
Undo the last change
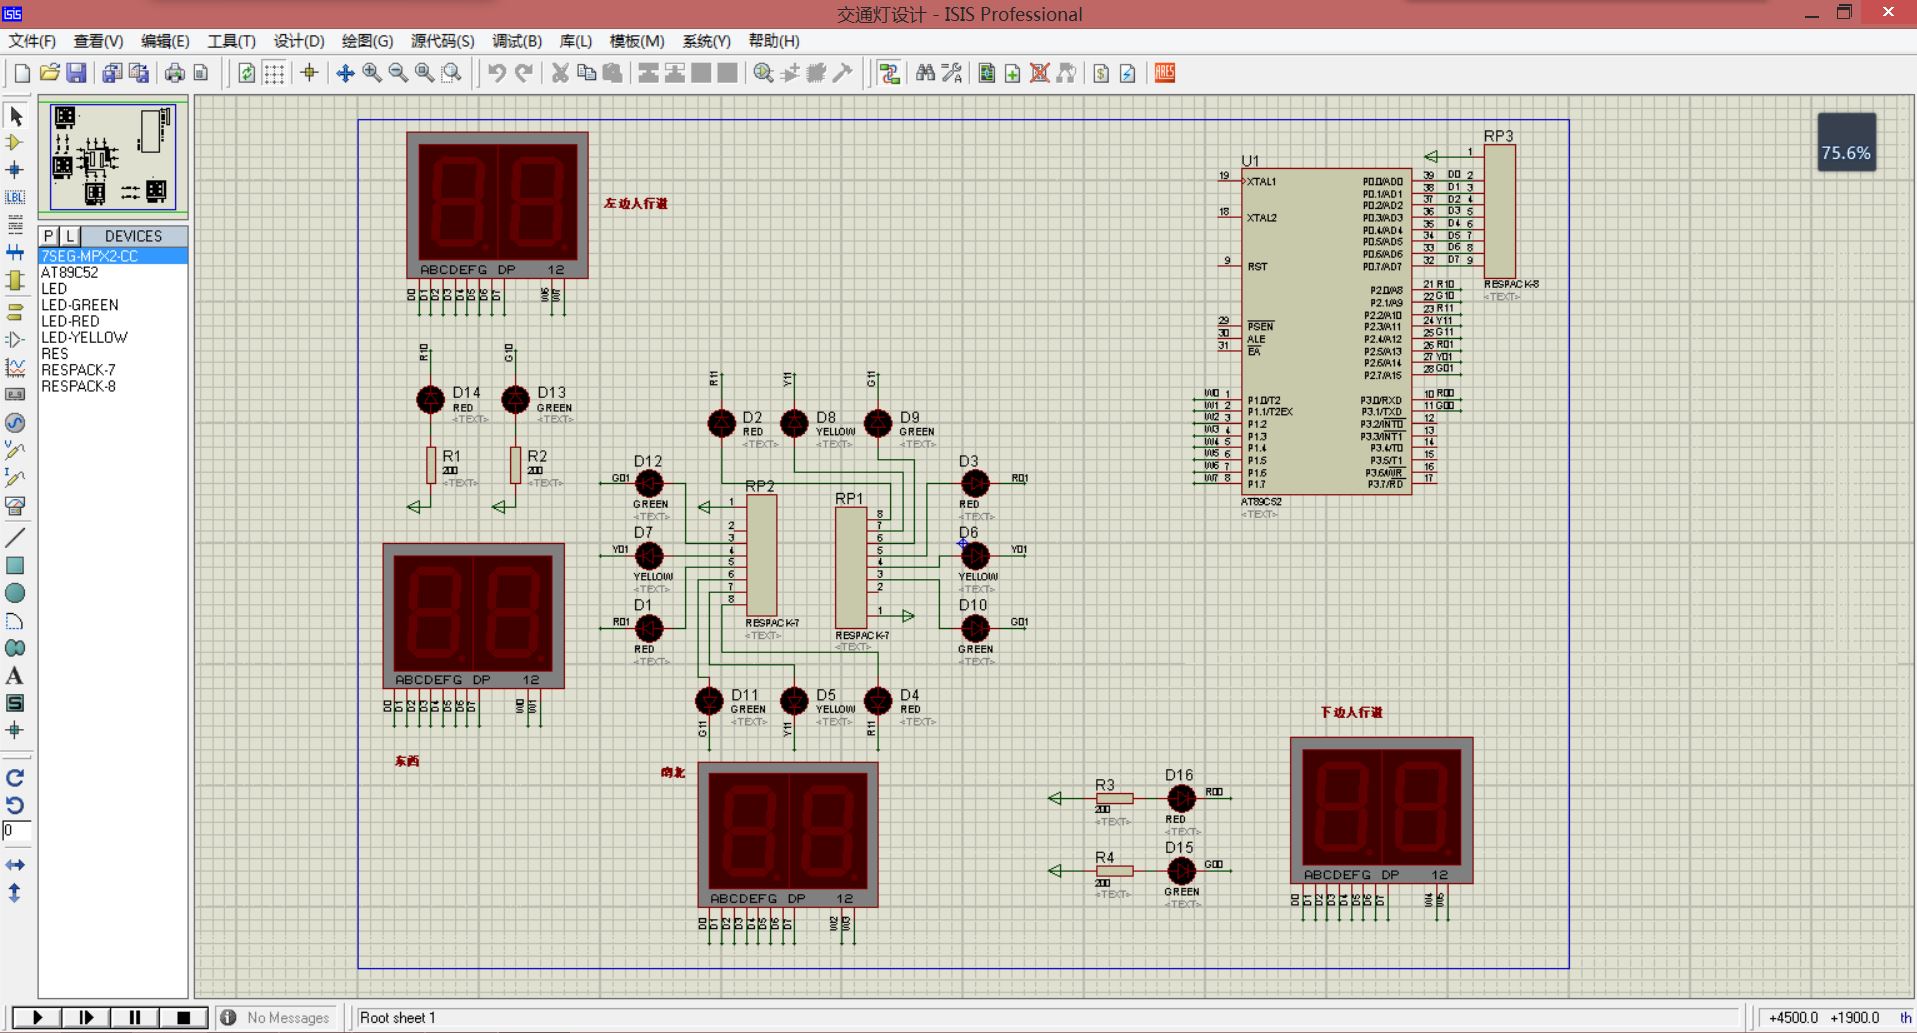497,73
